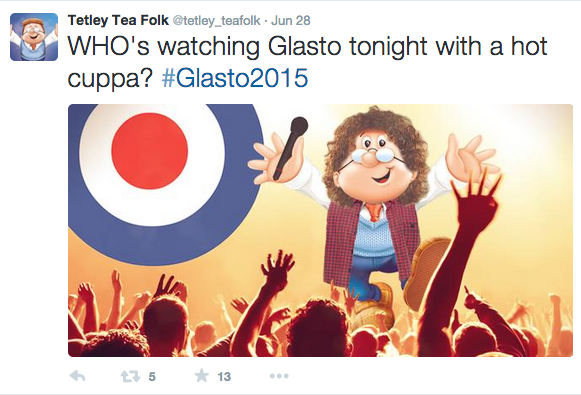The image size is (581, 395).
Task: Click the tweet text about Glasto
Action: coord(307,62)
